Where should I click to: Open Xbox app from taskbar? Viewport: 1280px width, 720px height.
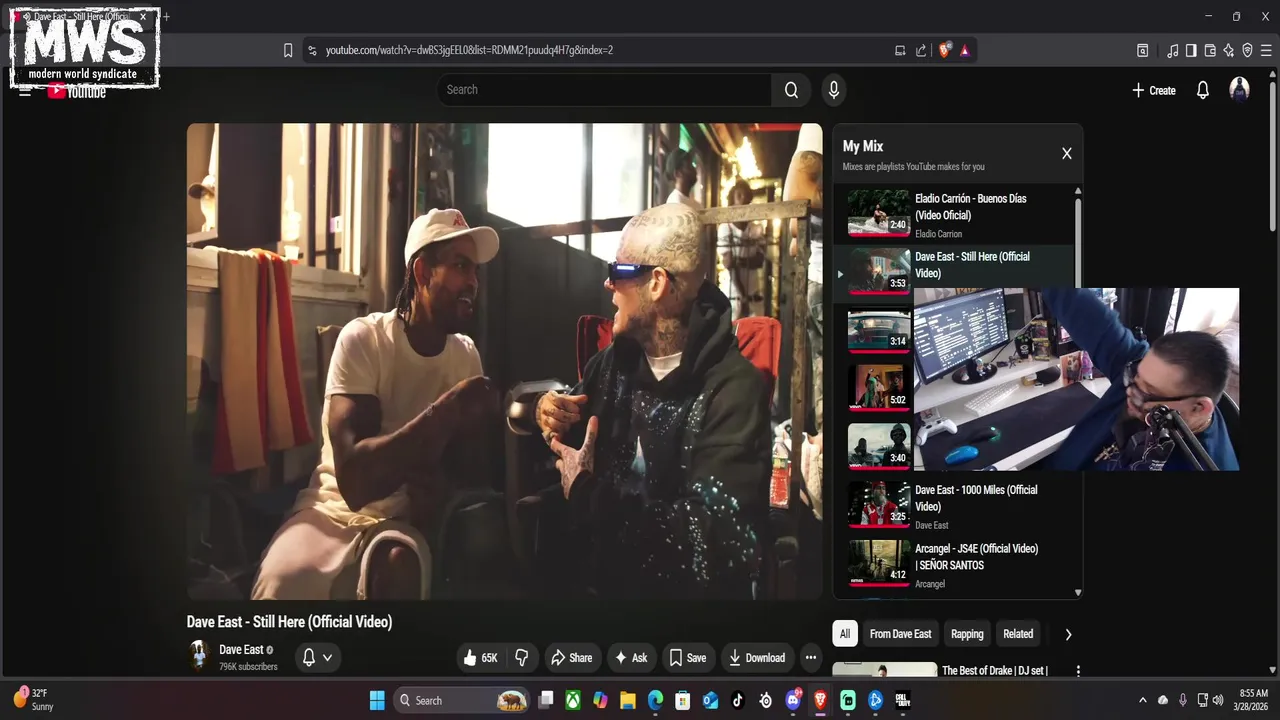tap(573, 700)
